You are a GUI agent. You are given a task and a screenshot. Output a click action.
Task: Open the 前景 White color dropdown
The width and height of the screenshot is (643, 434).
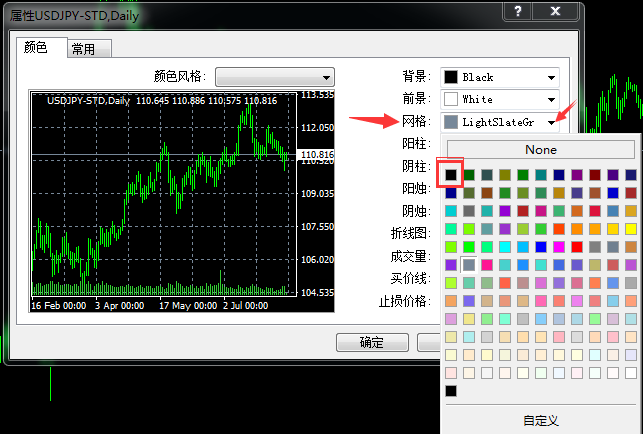pos(550,100)
